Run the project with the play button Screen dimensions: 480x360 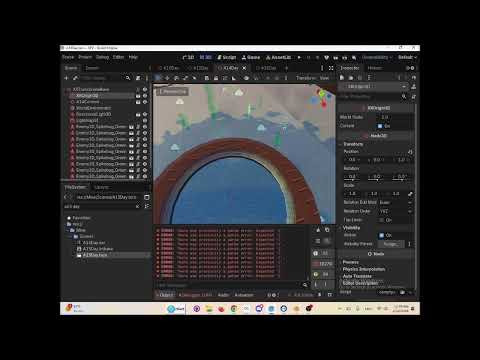(299, 57)
